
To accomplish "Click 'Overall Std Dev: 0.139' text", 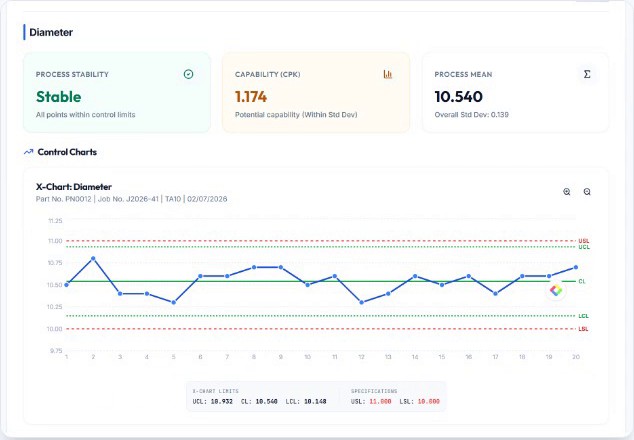I will 471,115.
